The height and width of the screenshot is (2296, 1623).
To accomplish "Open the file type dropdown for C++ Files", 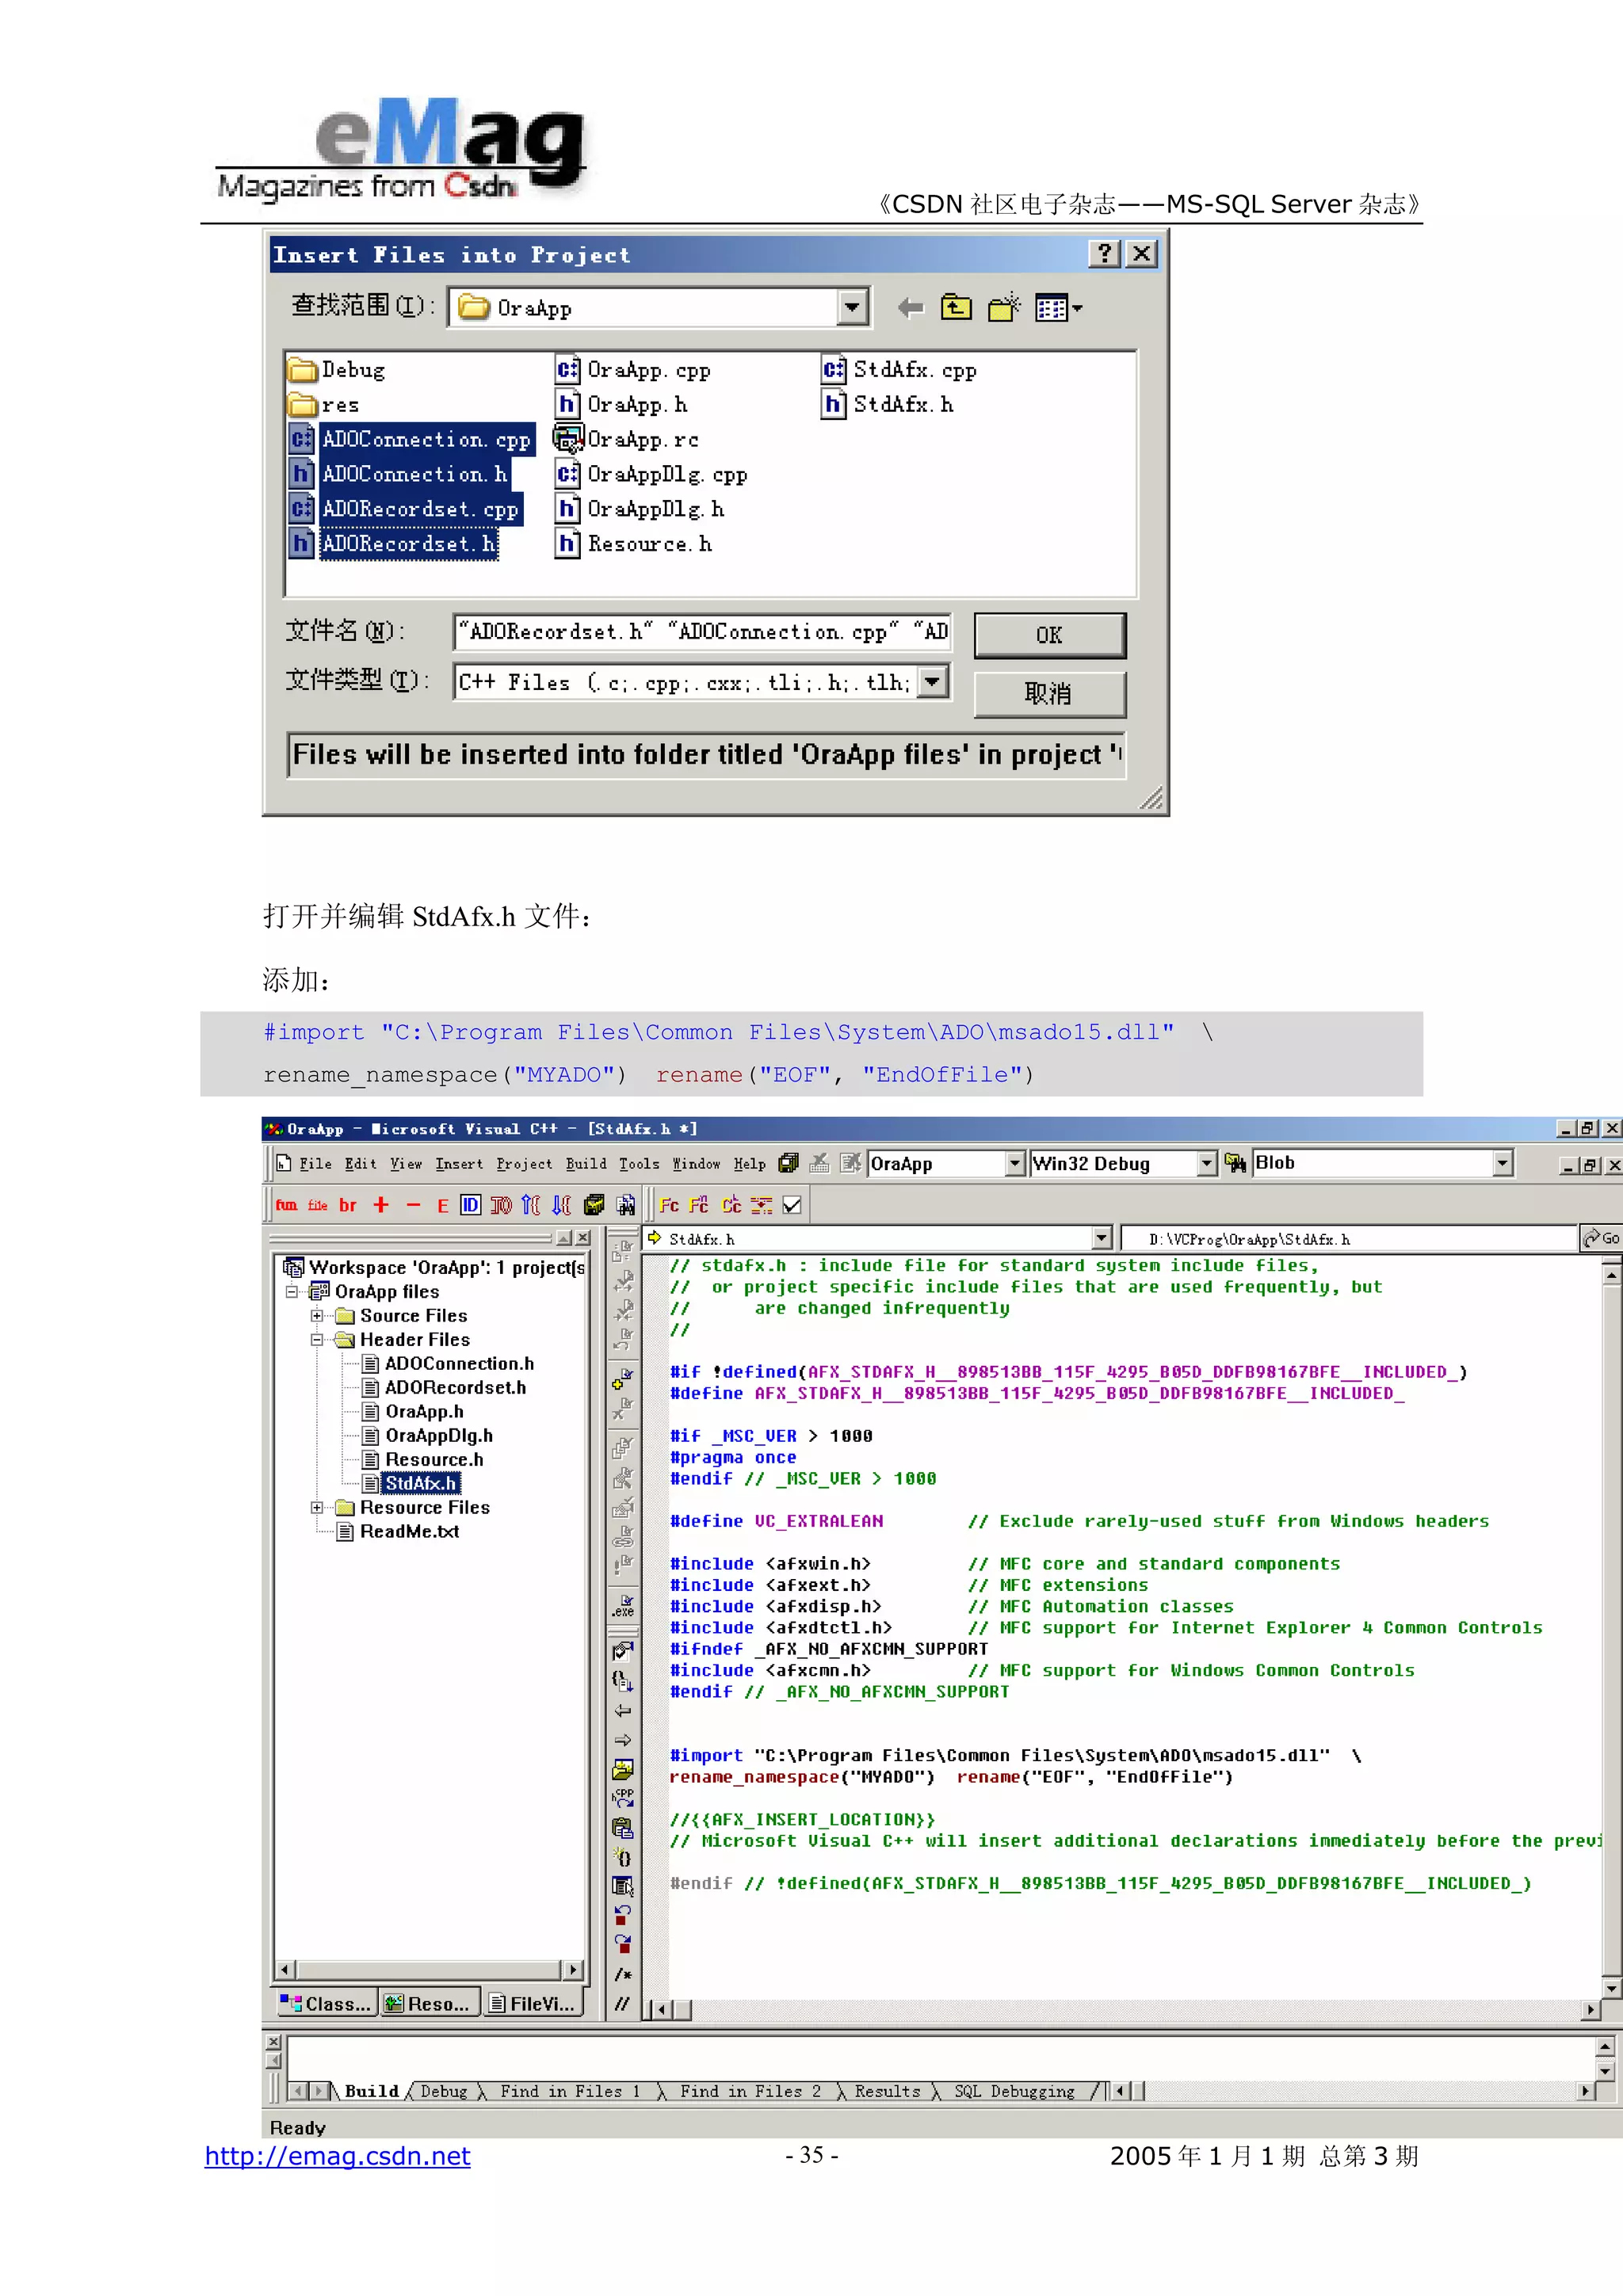I will 932,682.
